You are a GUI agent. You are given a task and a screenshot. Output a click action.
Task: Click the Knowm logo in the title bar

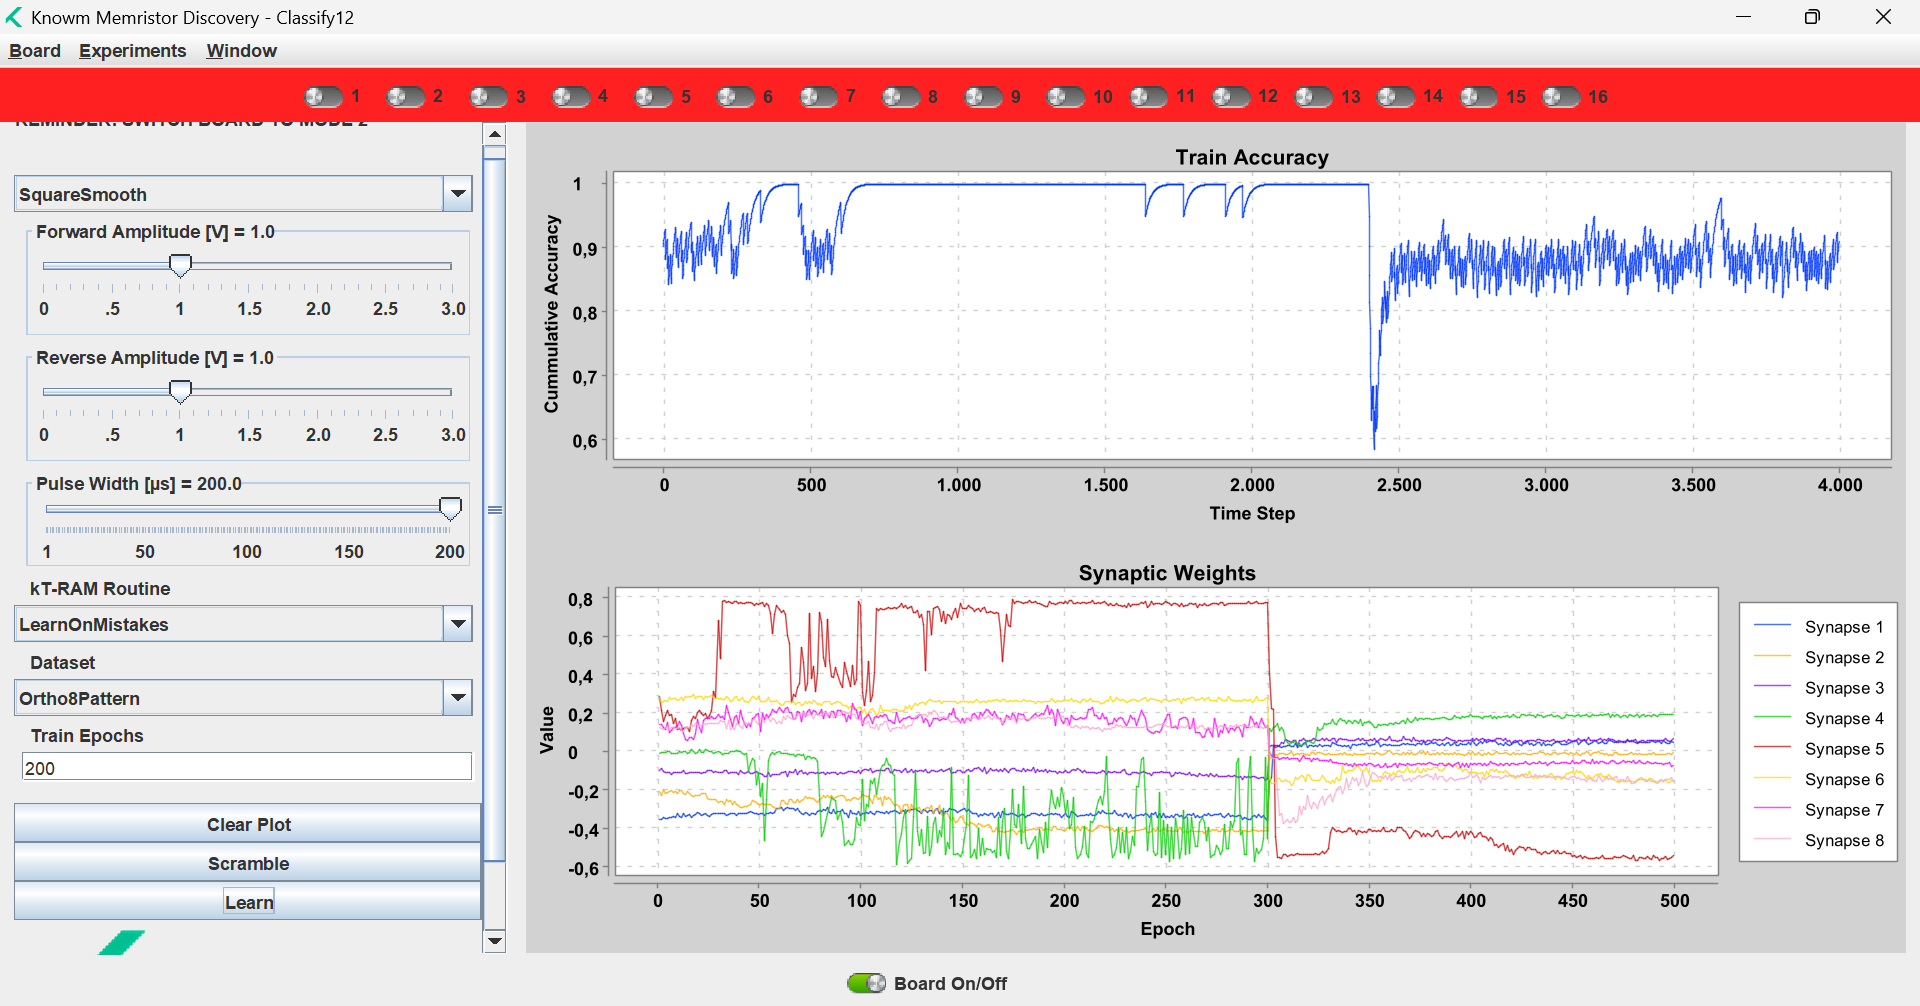click(x=14, y=17)
